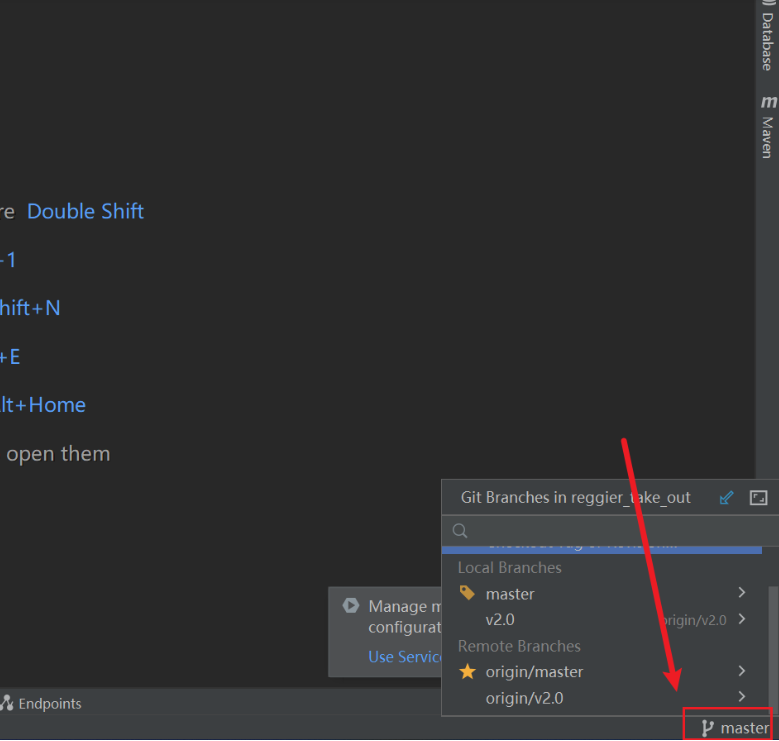This screenshot has height=741, width=779.
Task: Click the 'open them' hint text
Action: 58,454
